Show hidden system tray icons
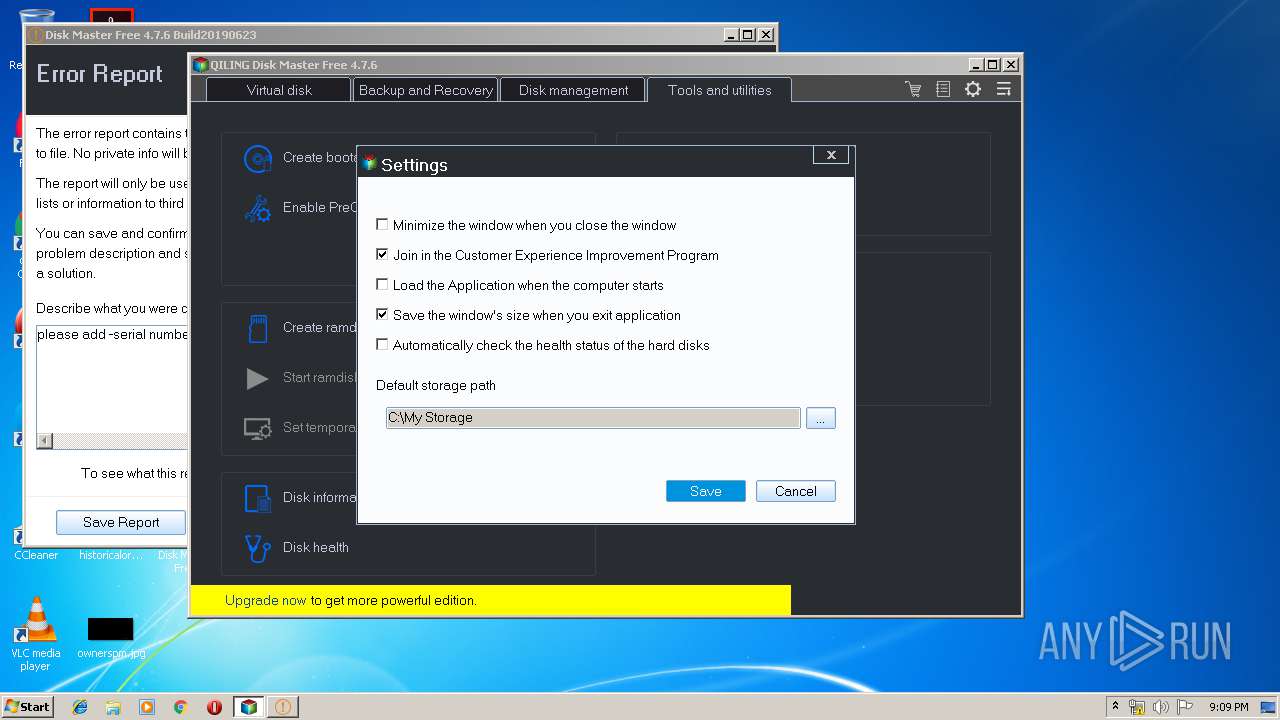The height and width of the screenshot is (720, 1280). coord(1115,706)
